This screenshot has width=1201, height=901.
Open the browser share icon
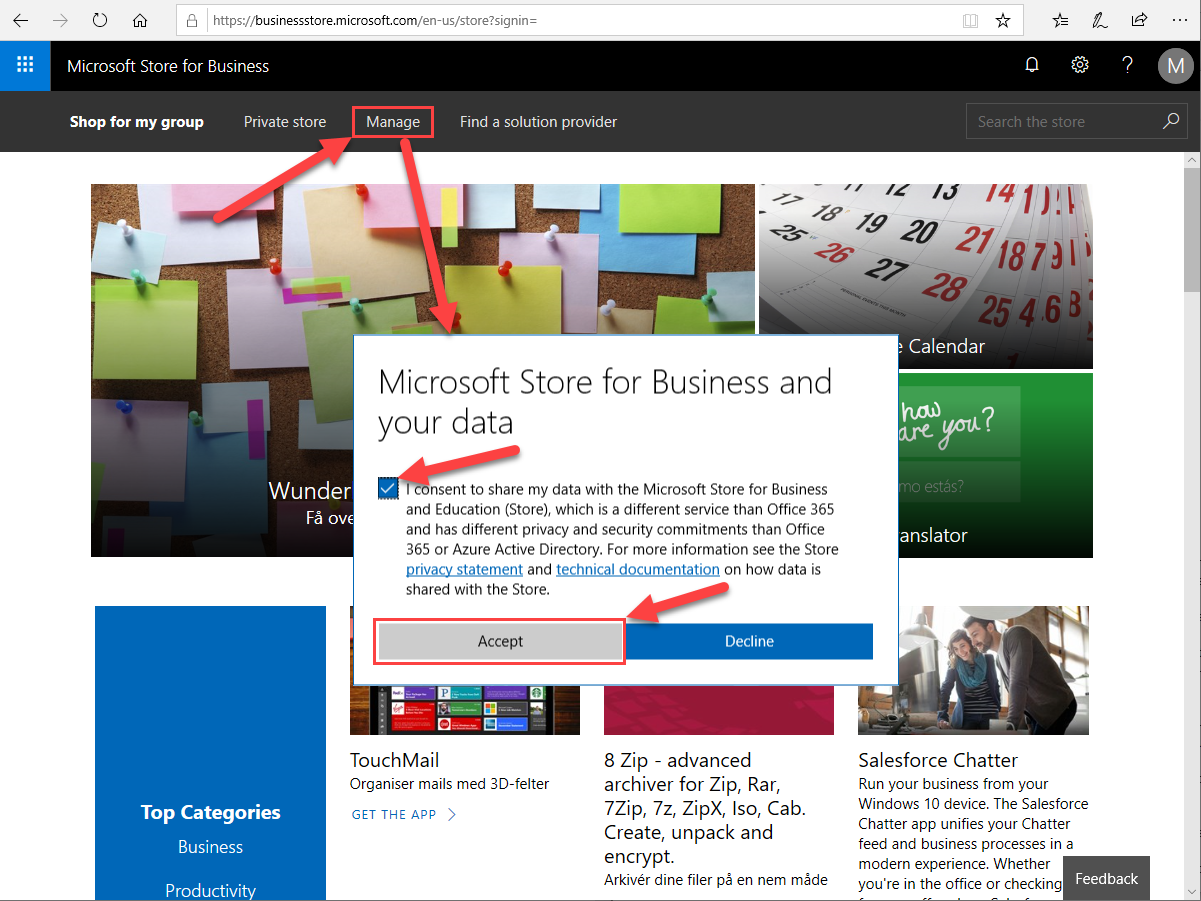(x=1138, y=19)
